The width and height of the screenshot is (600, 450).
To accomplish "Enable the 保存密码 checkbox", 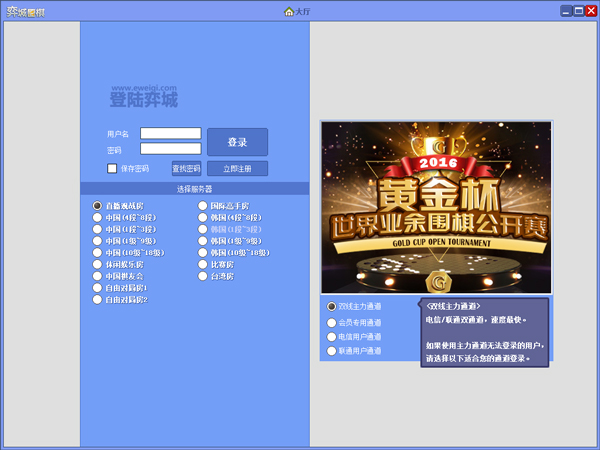I will [x=113, y=168].
